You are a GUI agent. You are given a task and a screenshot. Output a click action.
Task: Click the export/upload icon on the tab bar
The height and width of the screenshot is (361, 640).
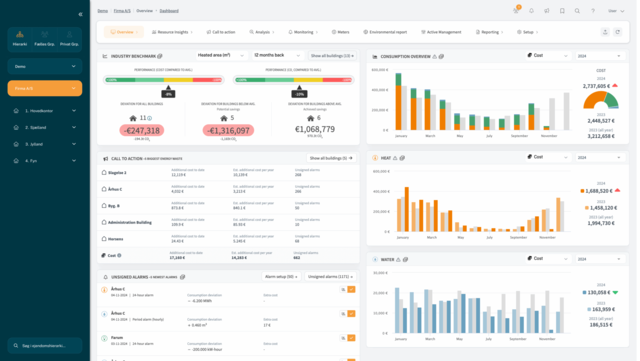[605, 32]
